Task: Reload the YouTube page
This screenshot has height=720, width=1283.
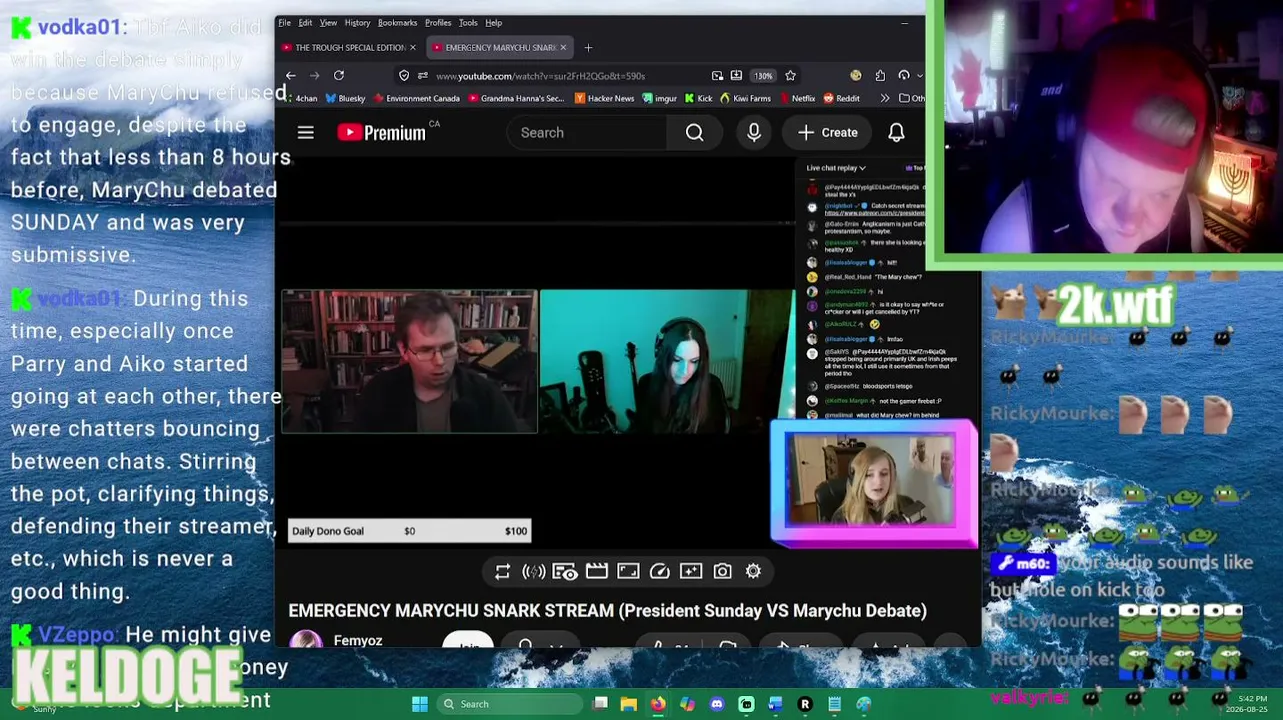Action: [x=339, y=76]
